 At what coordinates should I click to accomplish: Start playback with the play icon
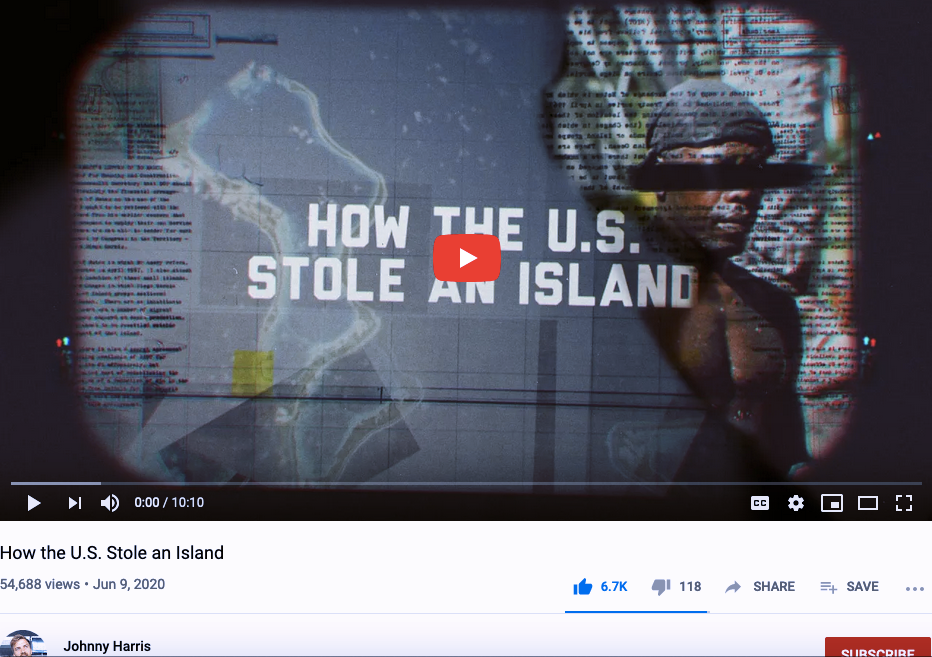pyautogui.click(x=34, y=503)
